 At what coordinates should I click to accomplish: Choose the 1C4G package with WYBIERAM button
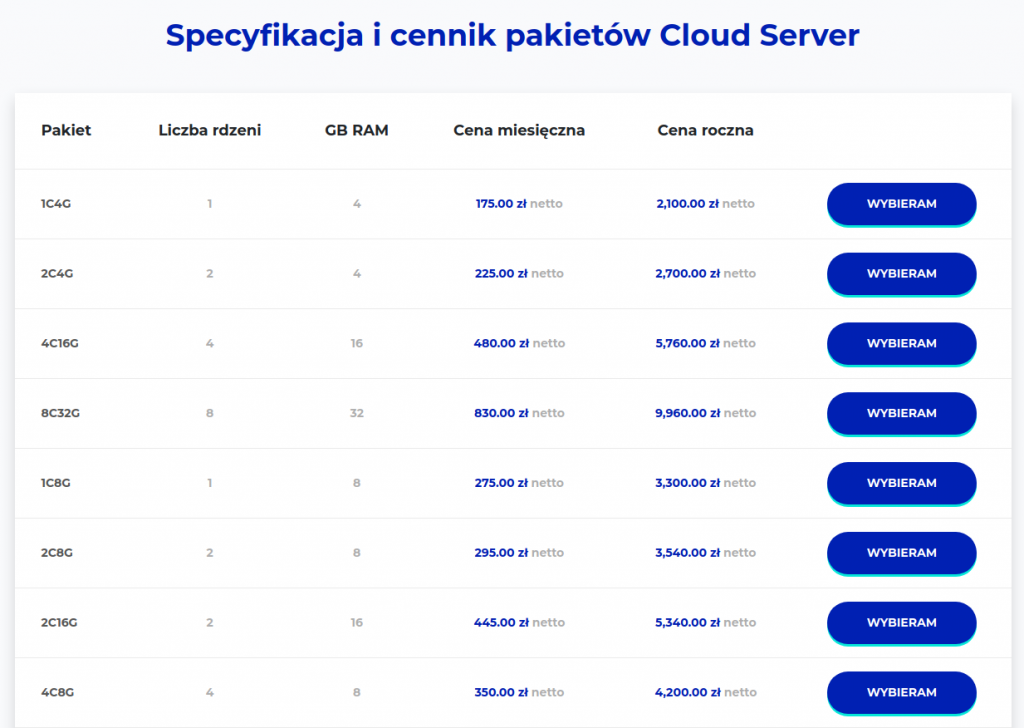click(x=901, y=204)
